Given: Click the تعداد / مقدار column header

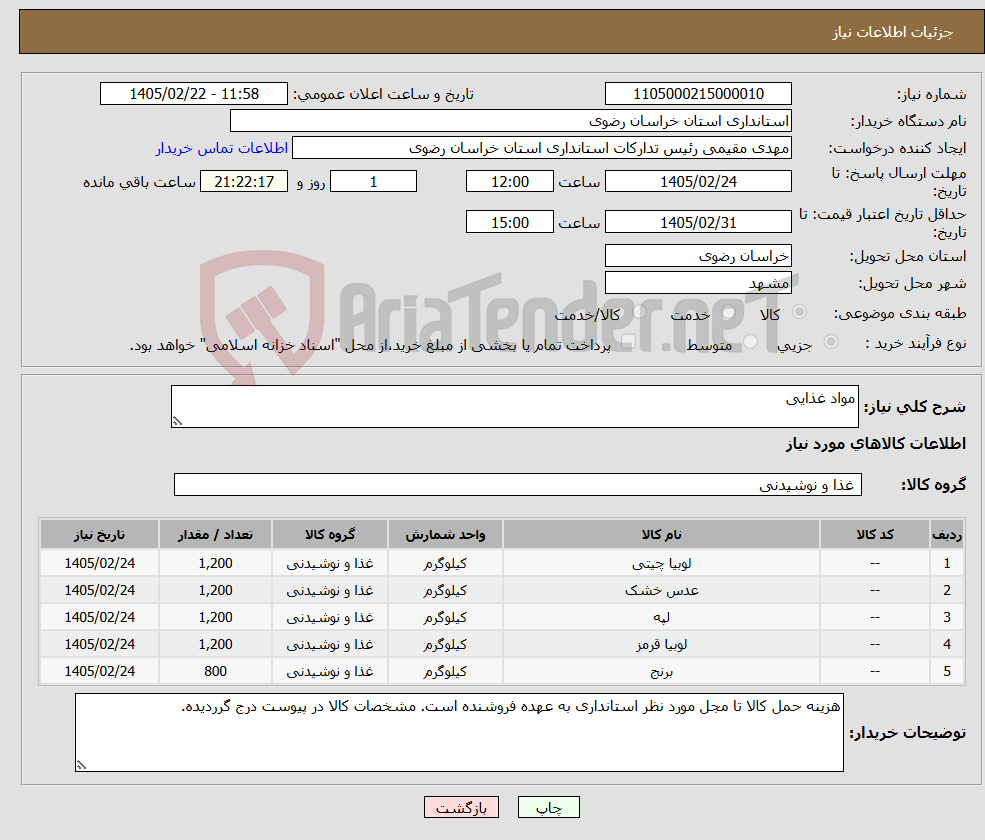Looking at the screenshot, I should click(215, 535).
